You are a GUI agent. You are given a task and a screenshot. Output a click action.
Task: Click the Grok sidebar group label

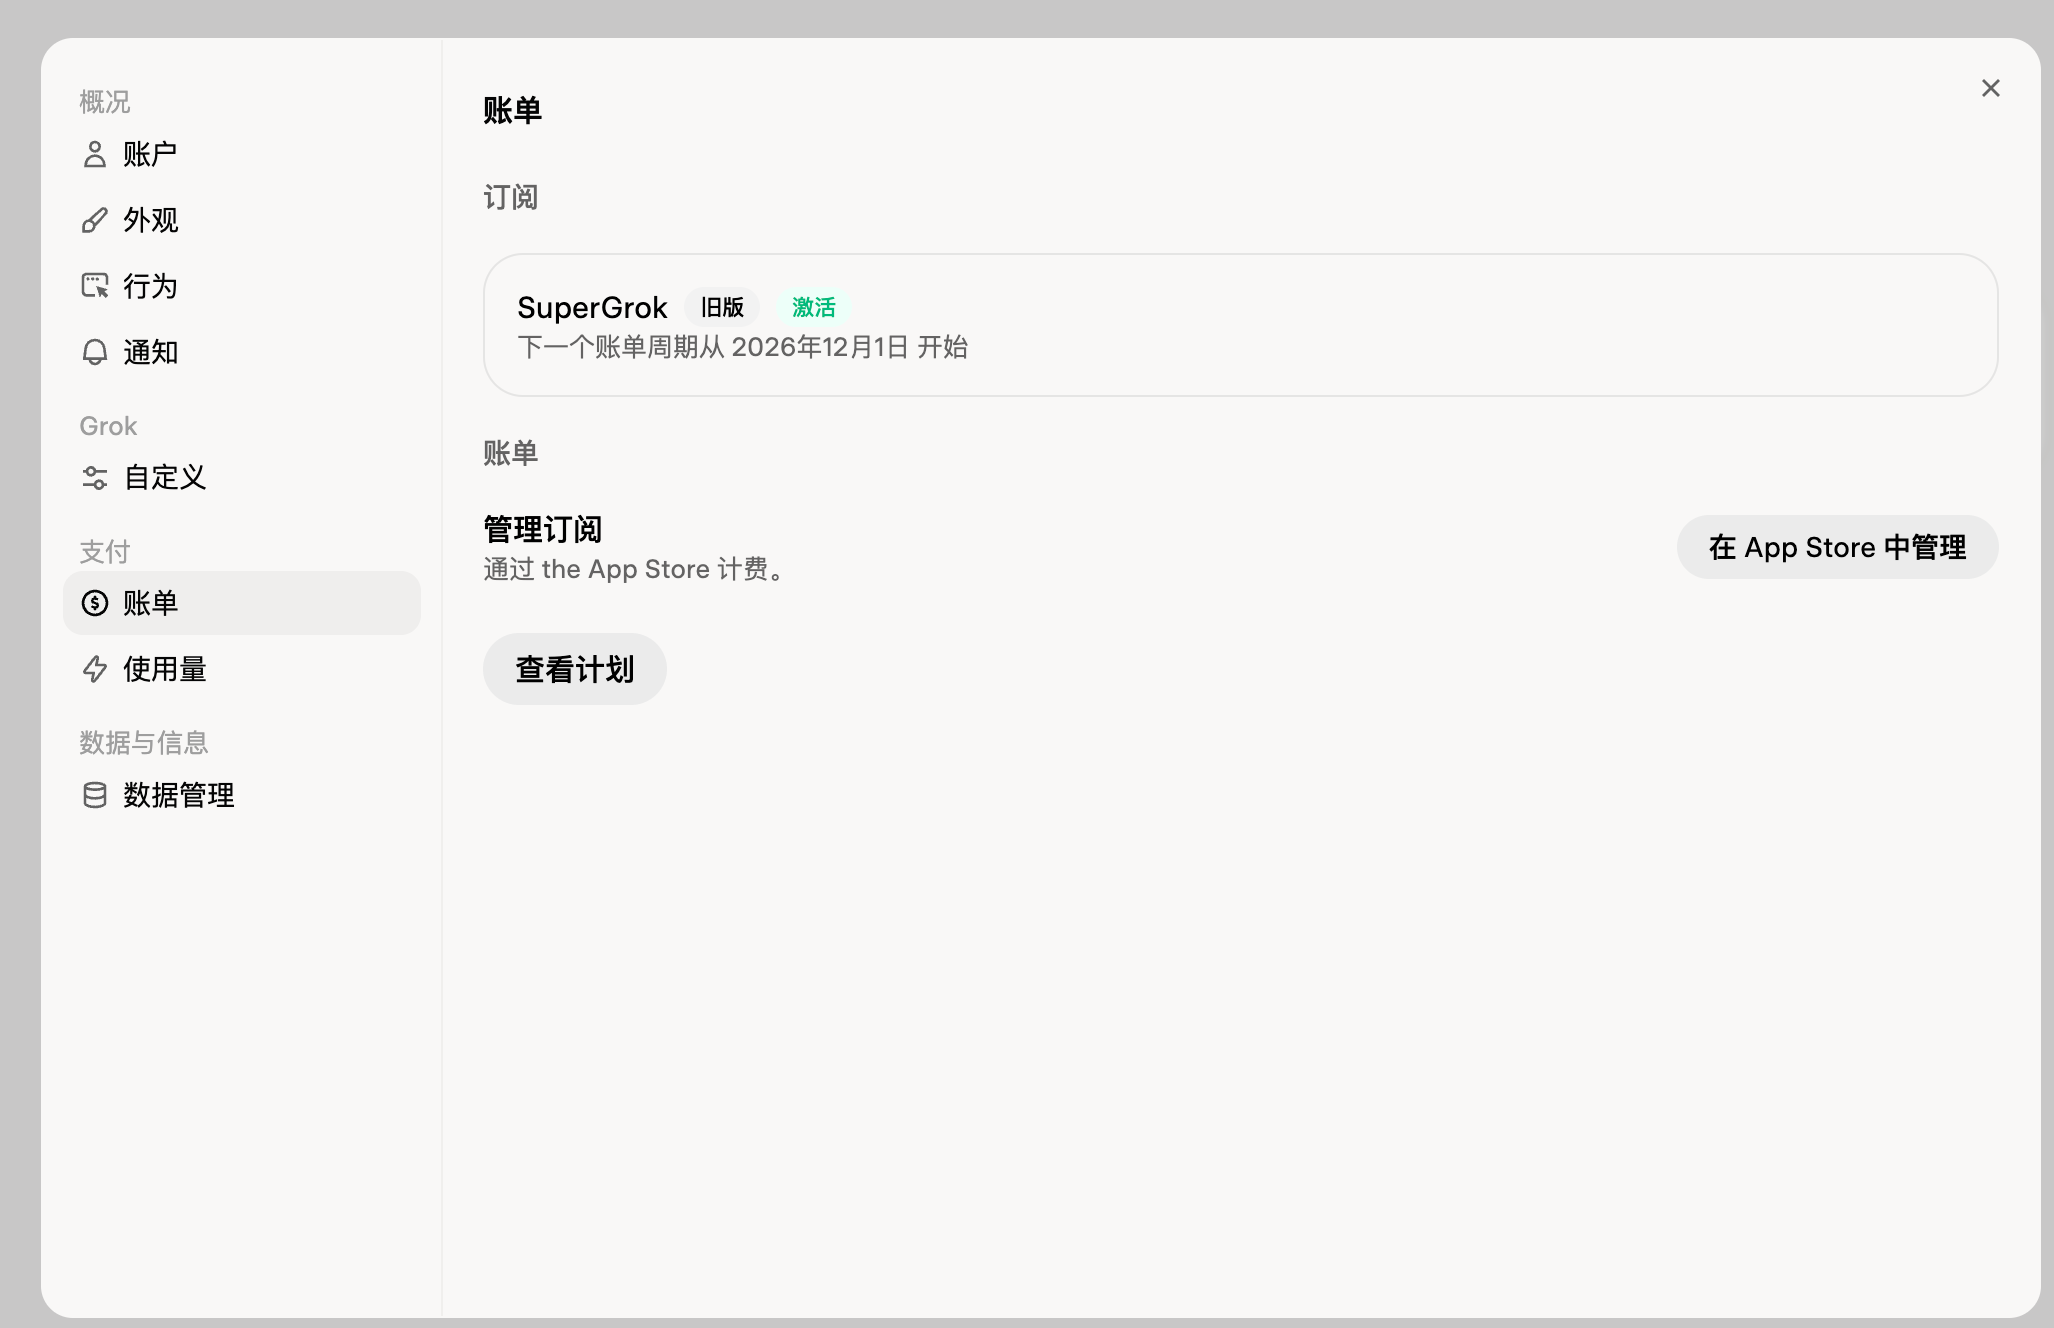coord(108,426)
